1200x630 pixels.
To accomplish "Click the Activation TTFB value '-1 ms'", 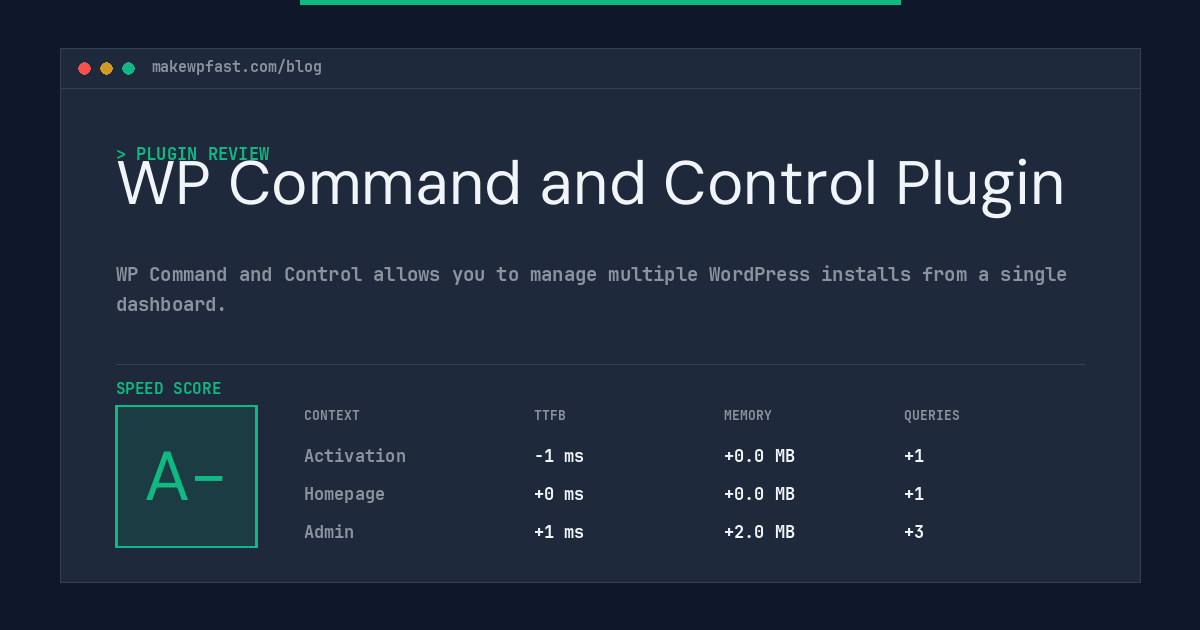I will 559,456.
